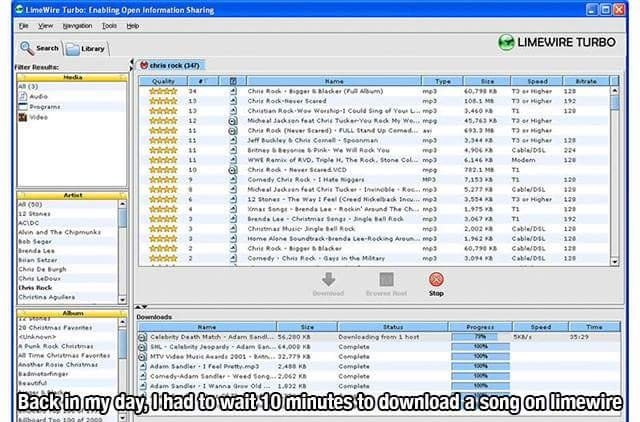Select Comedy - Chris Rock - Gays in the Military
Screen dimensions: 640x422
[x=374, y=258]
